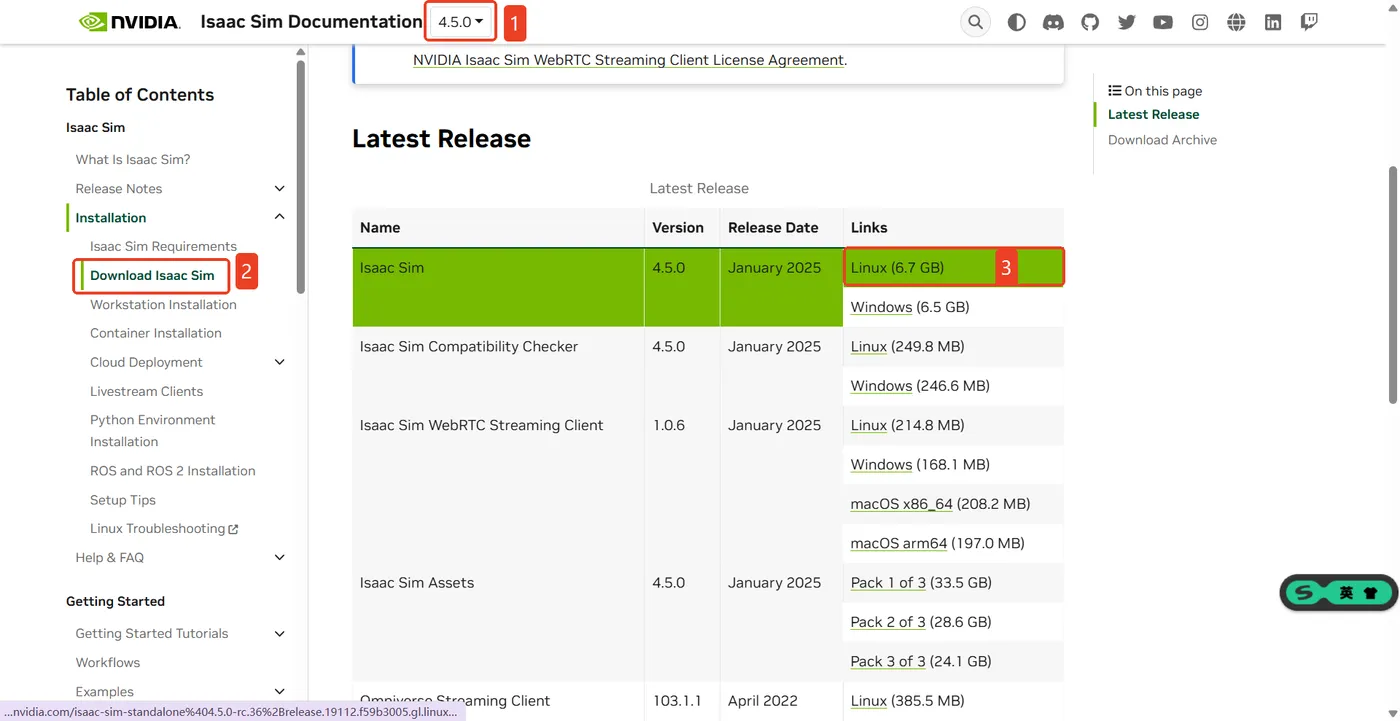Download Omniverse Streaming Client Linux (385.5 MB)
1400x721 pixels.
[868, 700]
